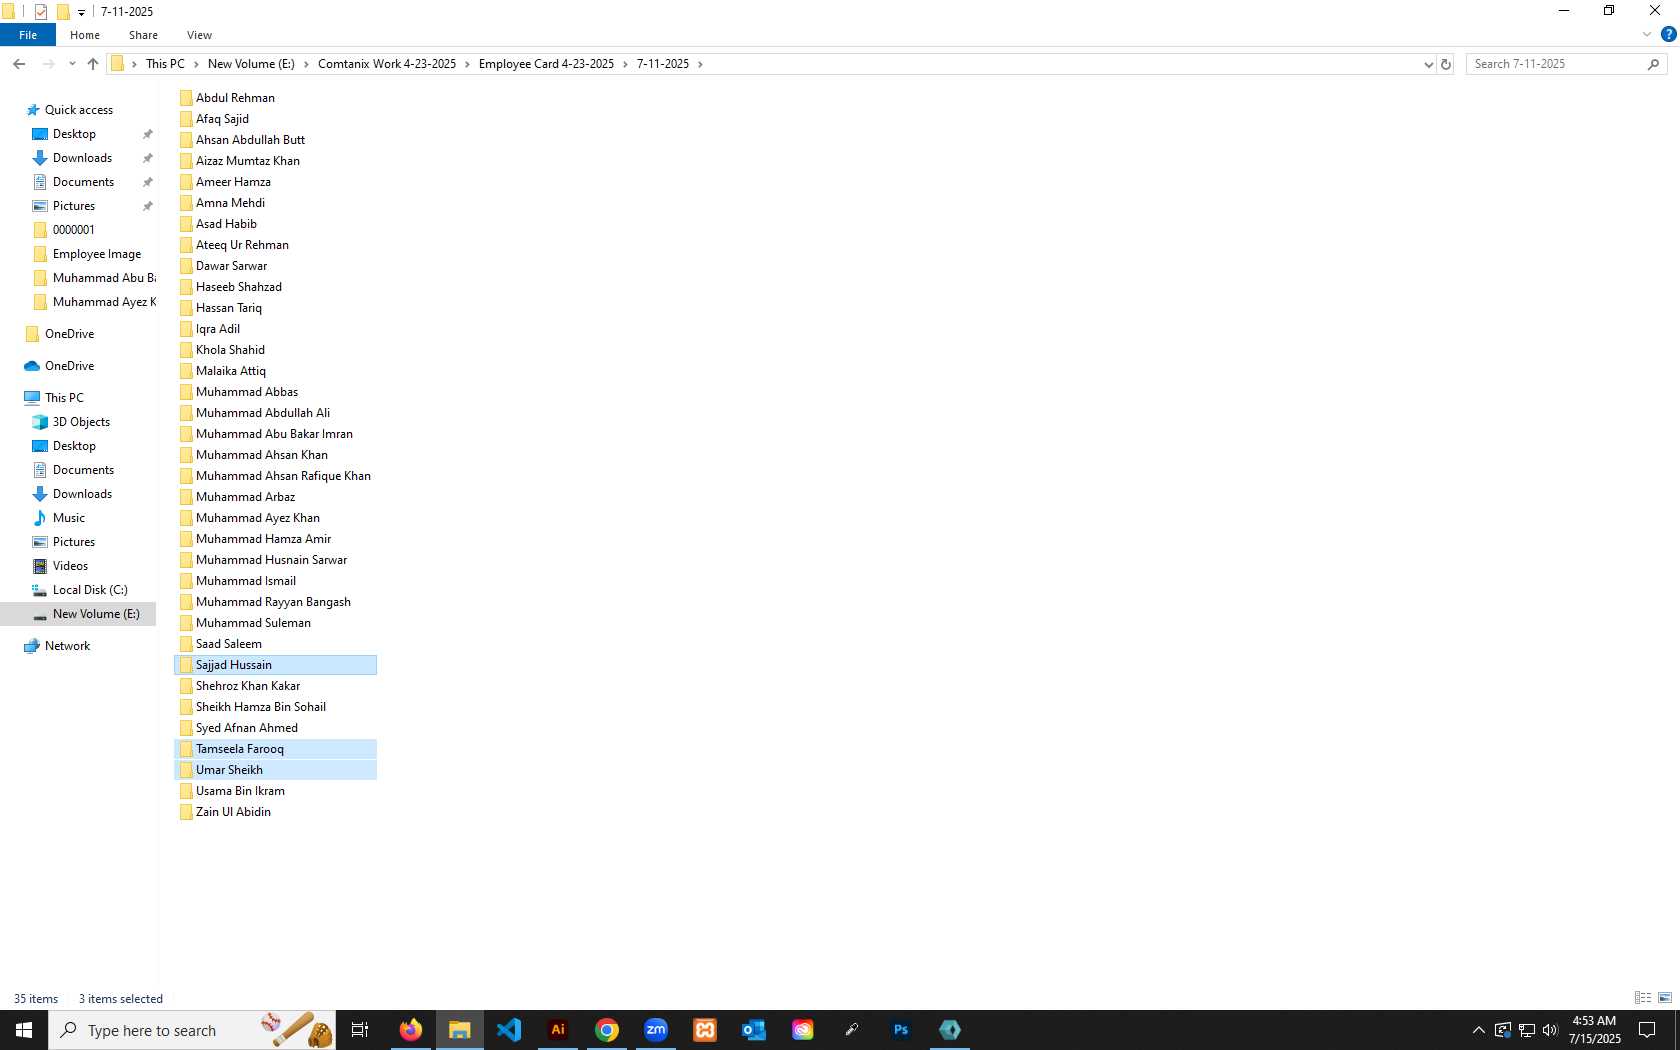This screenshot has width=1680, height=1050.
Task: Open the recent locations dropdown
Action: pos(72,64)
